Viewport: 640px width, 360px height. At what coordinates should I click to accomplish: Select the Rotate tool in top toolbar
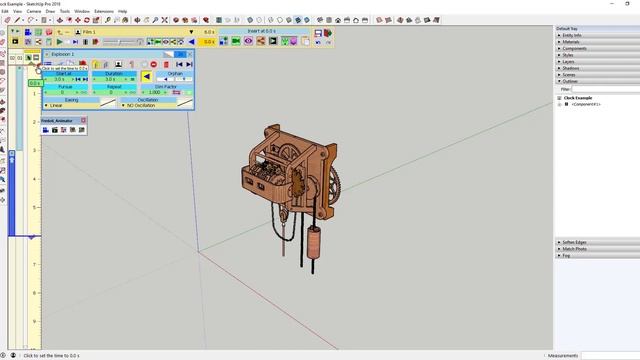click(x=87, y=20)
